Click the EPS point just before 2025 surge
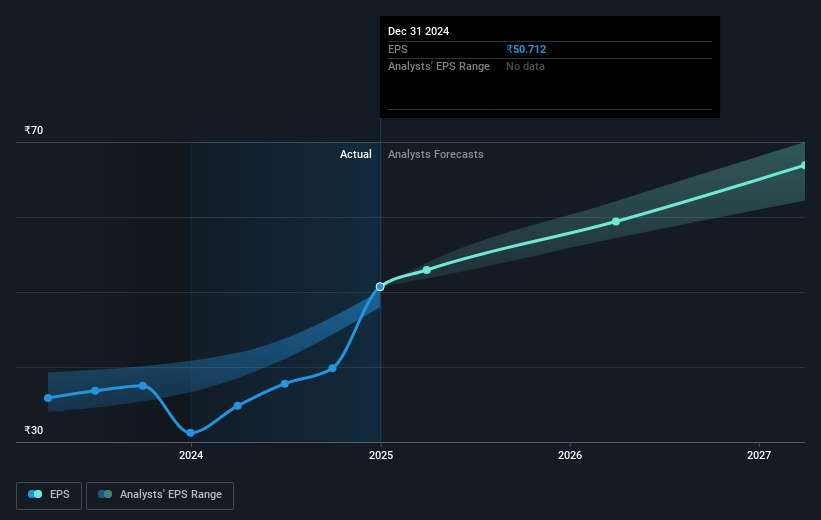 pos(332,368)
